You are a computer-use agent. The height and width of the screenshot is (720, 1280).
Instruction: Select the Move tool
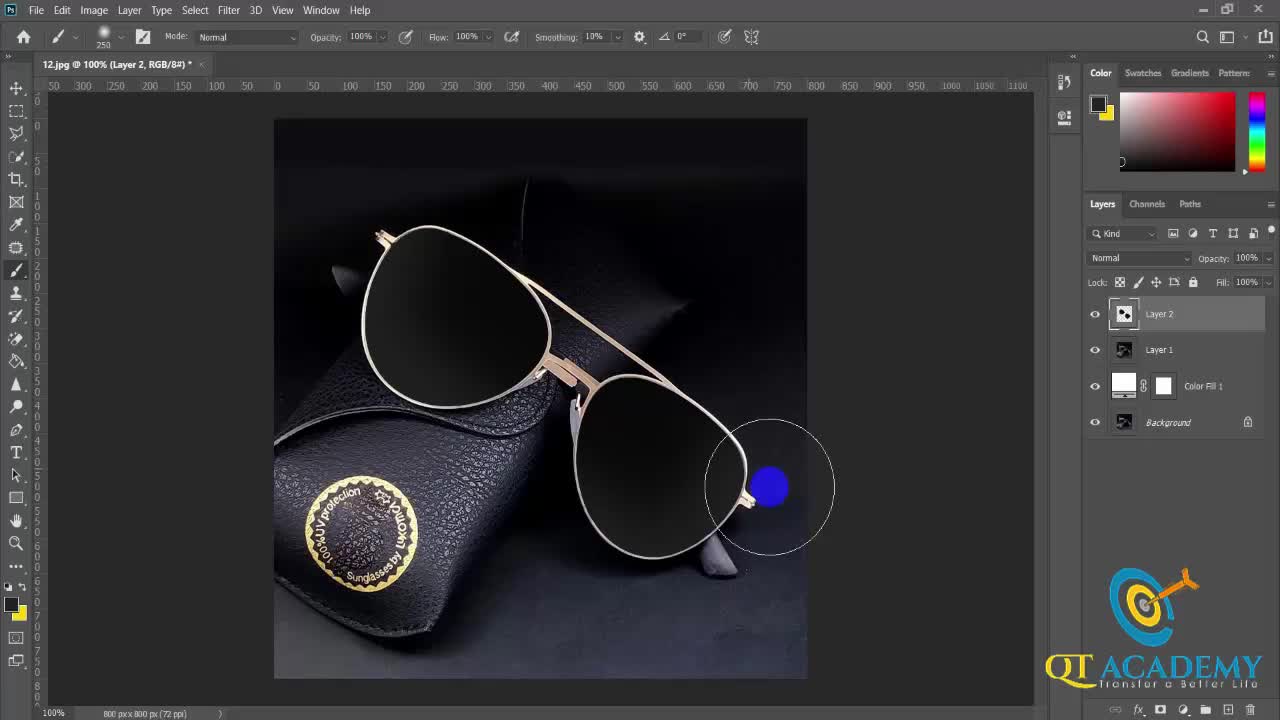pos(16,88)
